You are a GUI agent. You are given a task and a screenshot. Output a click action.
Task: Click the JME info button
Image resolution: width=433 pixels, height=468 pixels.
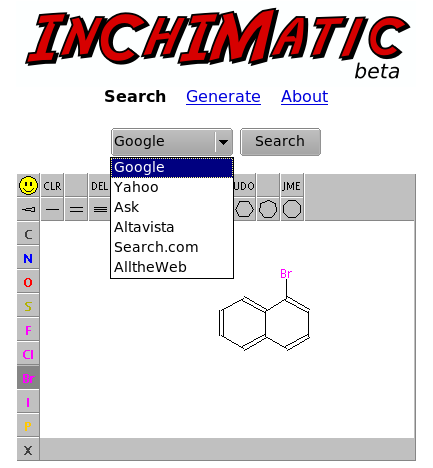[292, 186]
